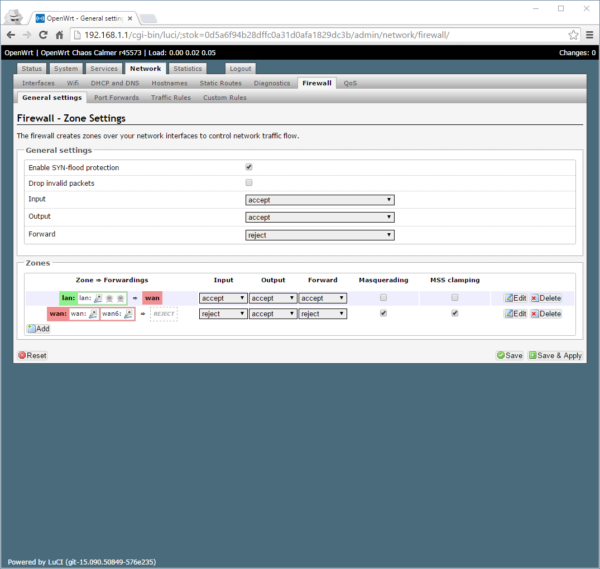Open the Statistics top-level tab
This screenshot has height=569, width=600.
(x=186, y=68)
